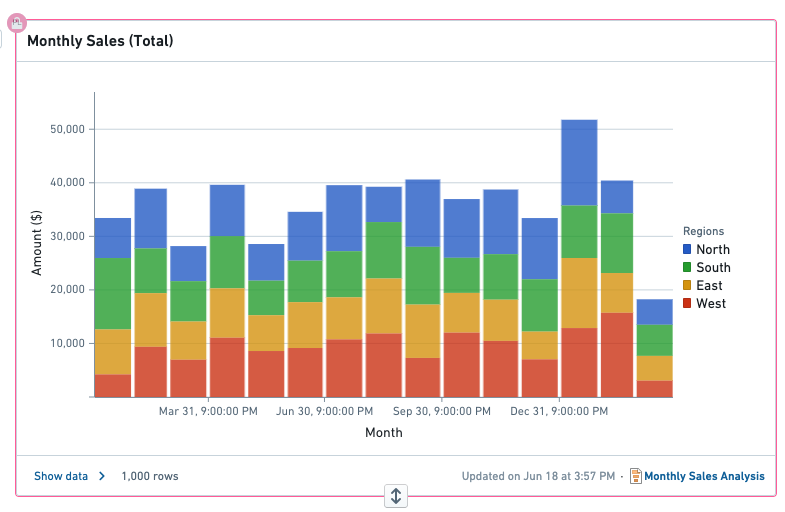
Task: Toggle the East legend orange swatch
Action: pos(687,285)
